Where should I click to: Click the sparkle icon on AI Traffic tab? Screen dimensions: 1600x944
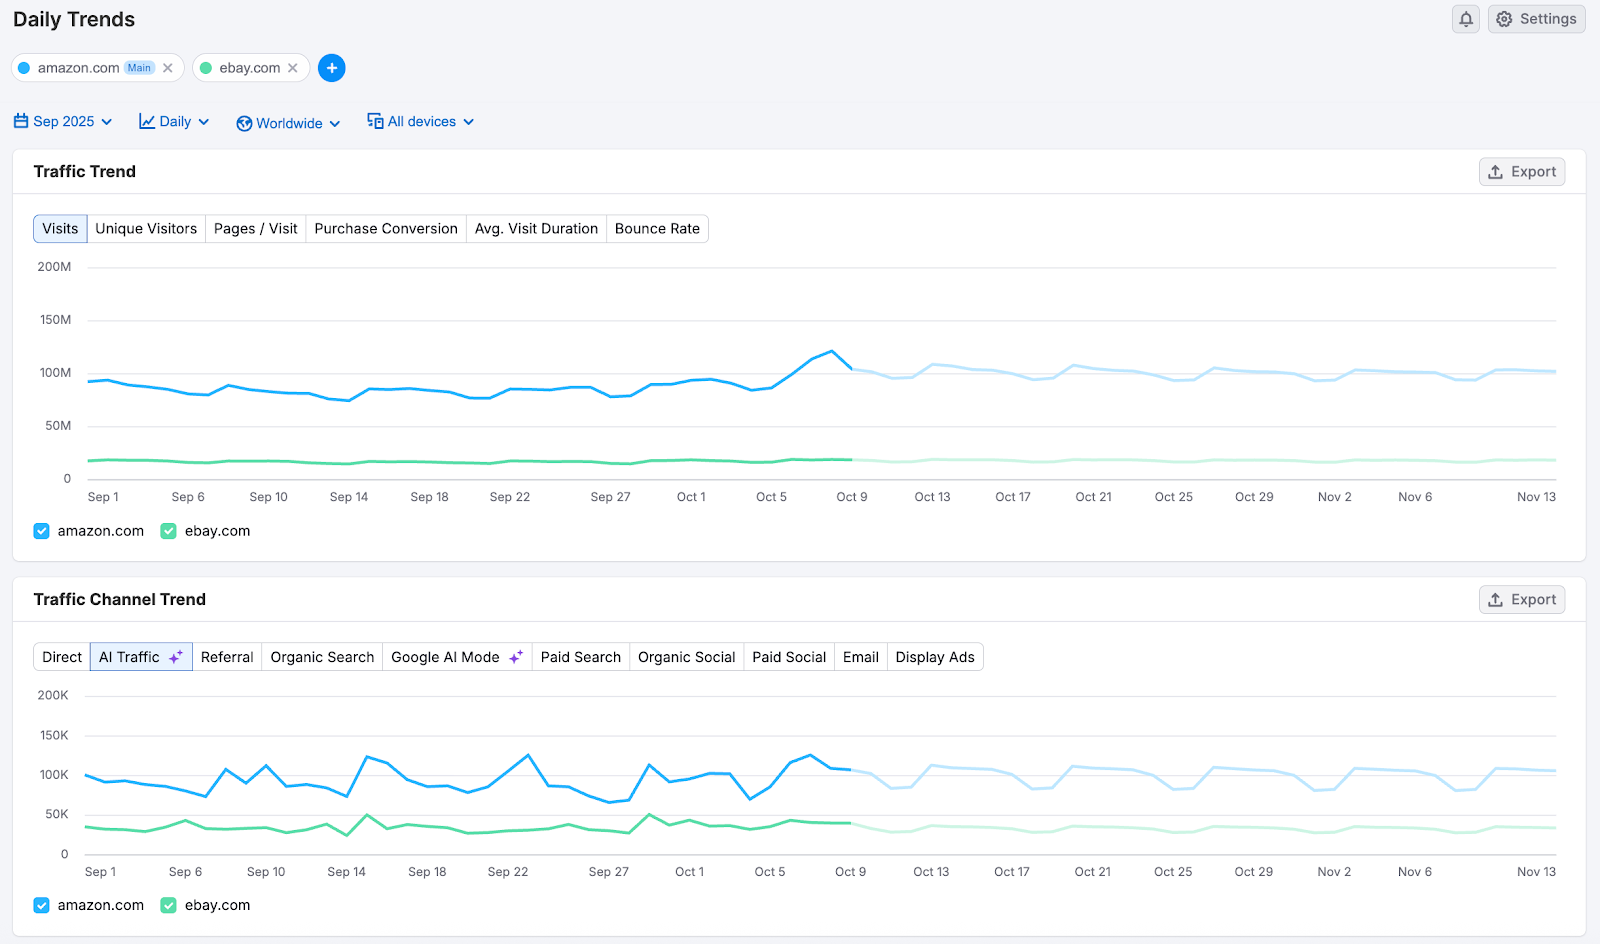tap(175, 656)
